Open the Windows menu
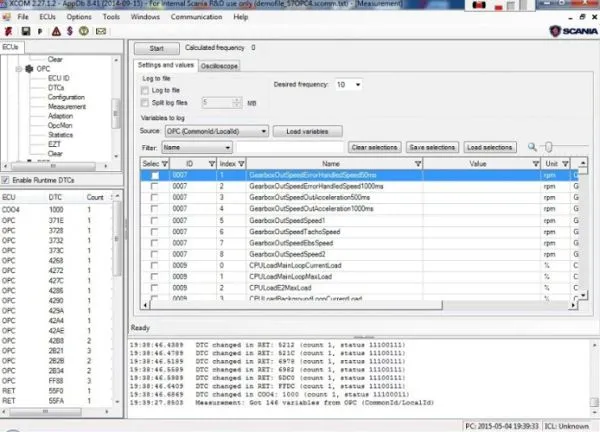 (x=145, y=17)
